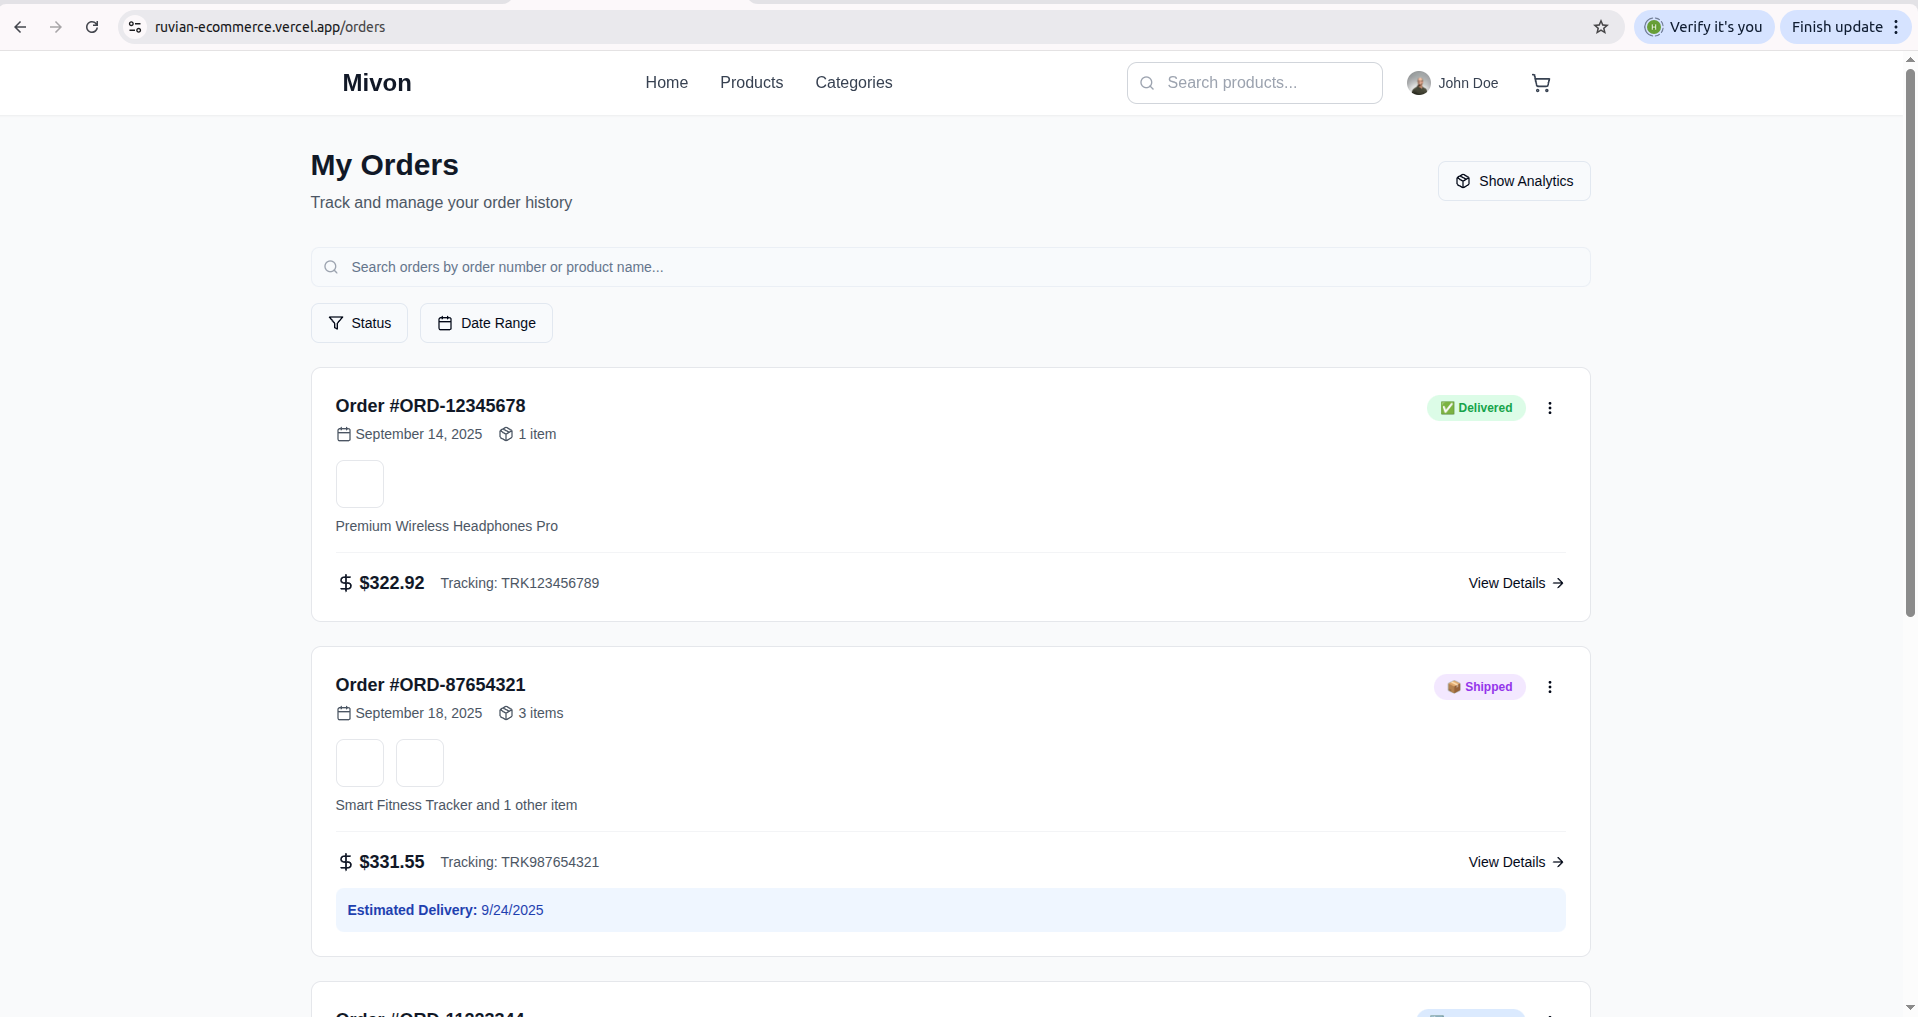Click the dollar sign icon beside $331.55

pyautogui.click(x=345, y=862)
